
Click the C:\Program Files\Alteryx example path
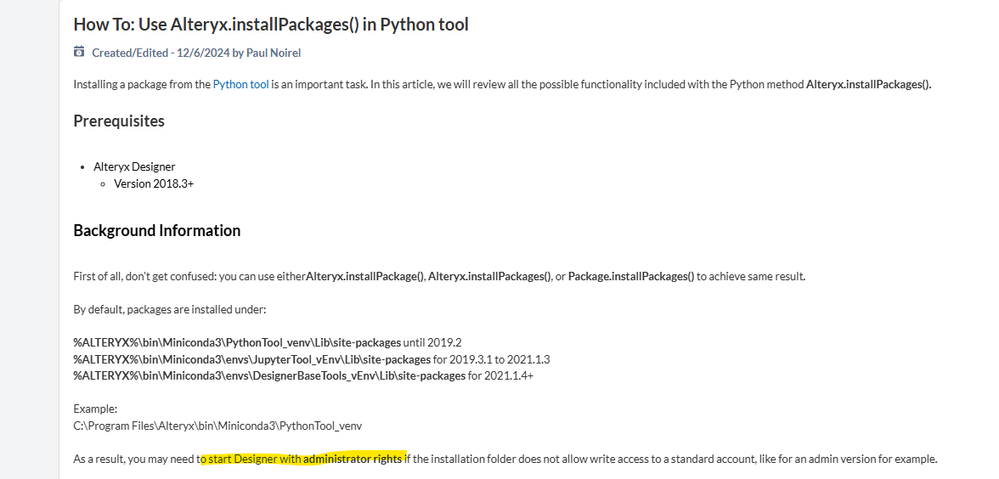pos(218,425)
